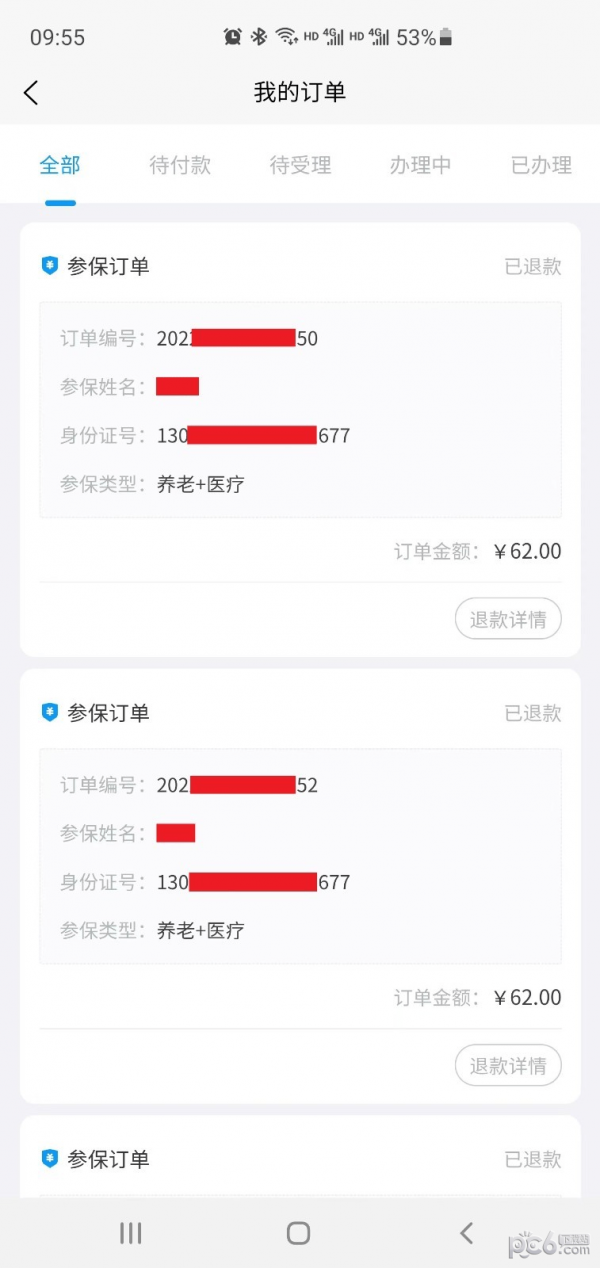
Task: Tap 已退款 status on first order
Action: (532, 266)
